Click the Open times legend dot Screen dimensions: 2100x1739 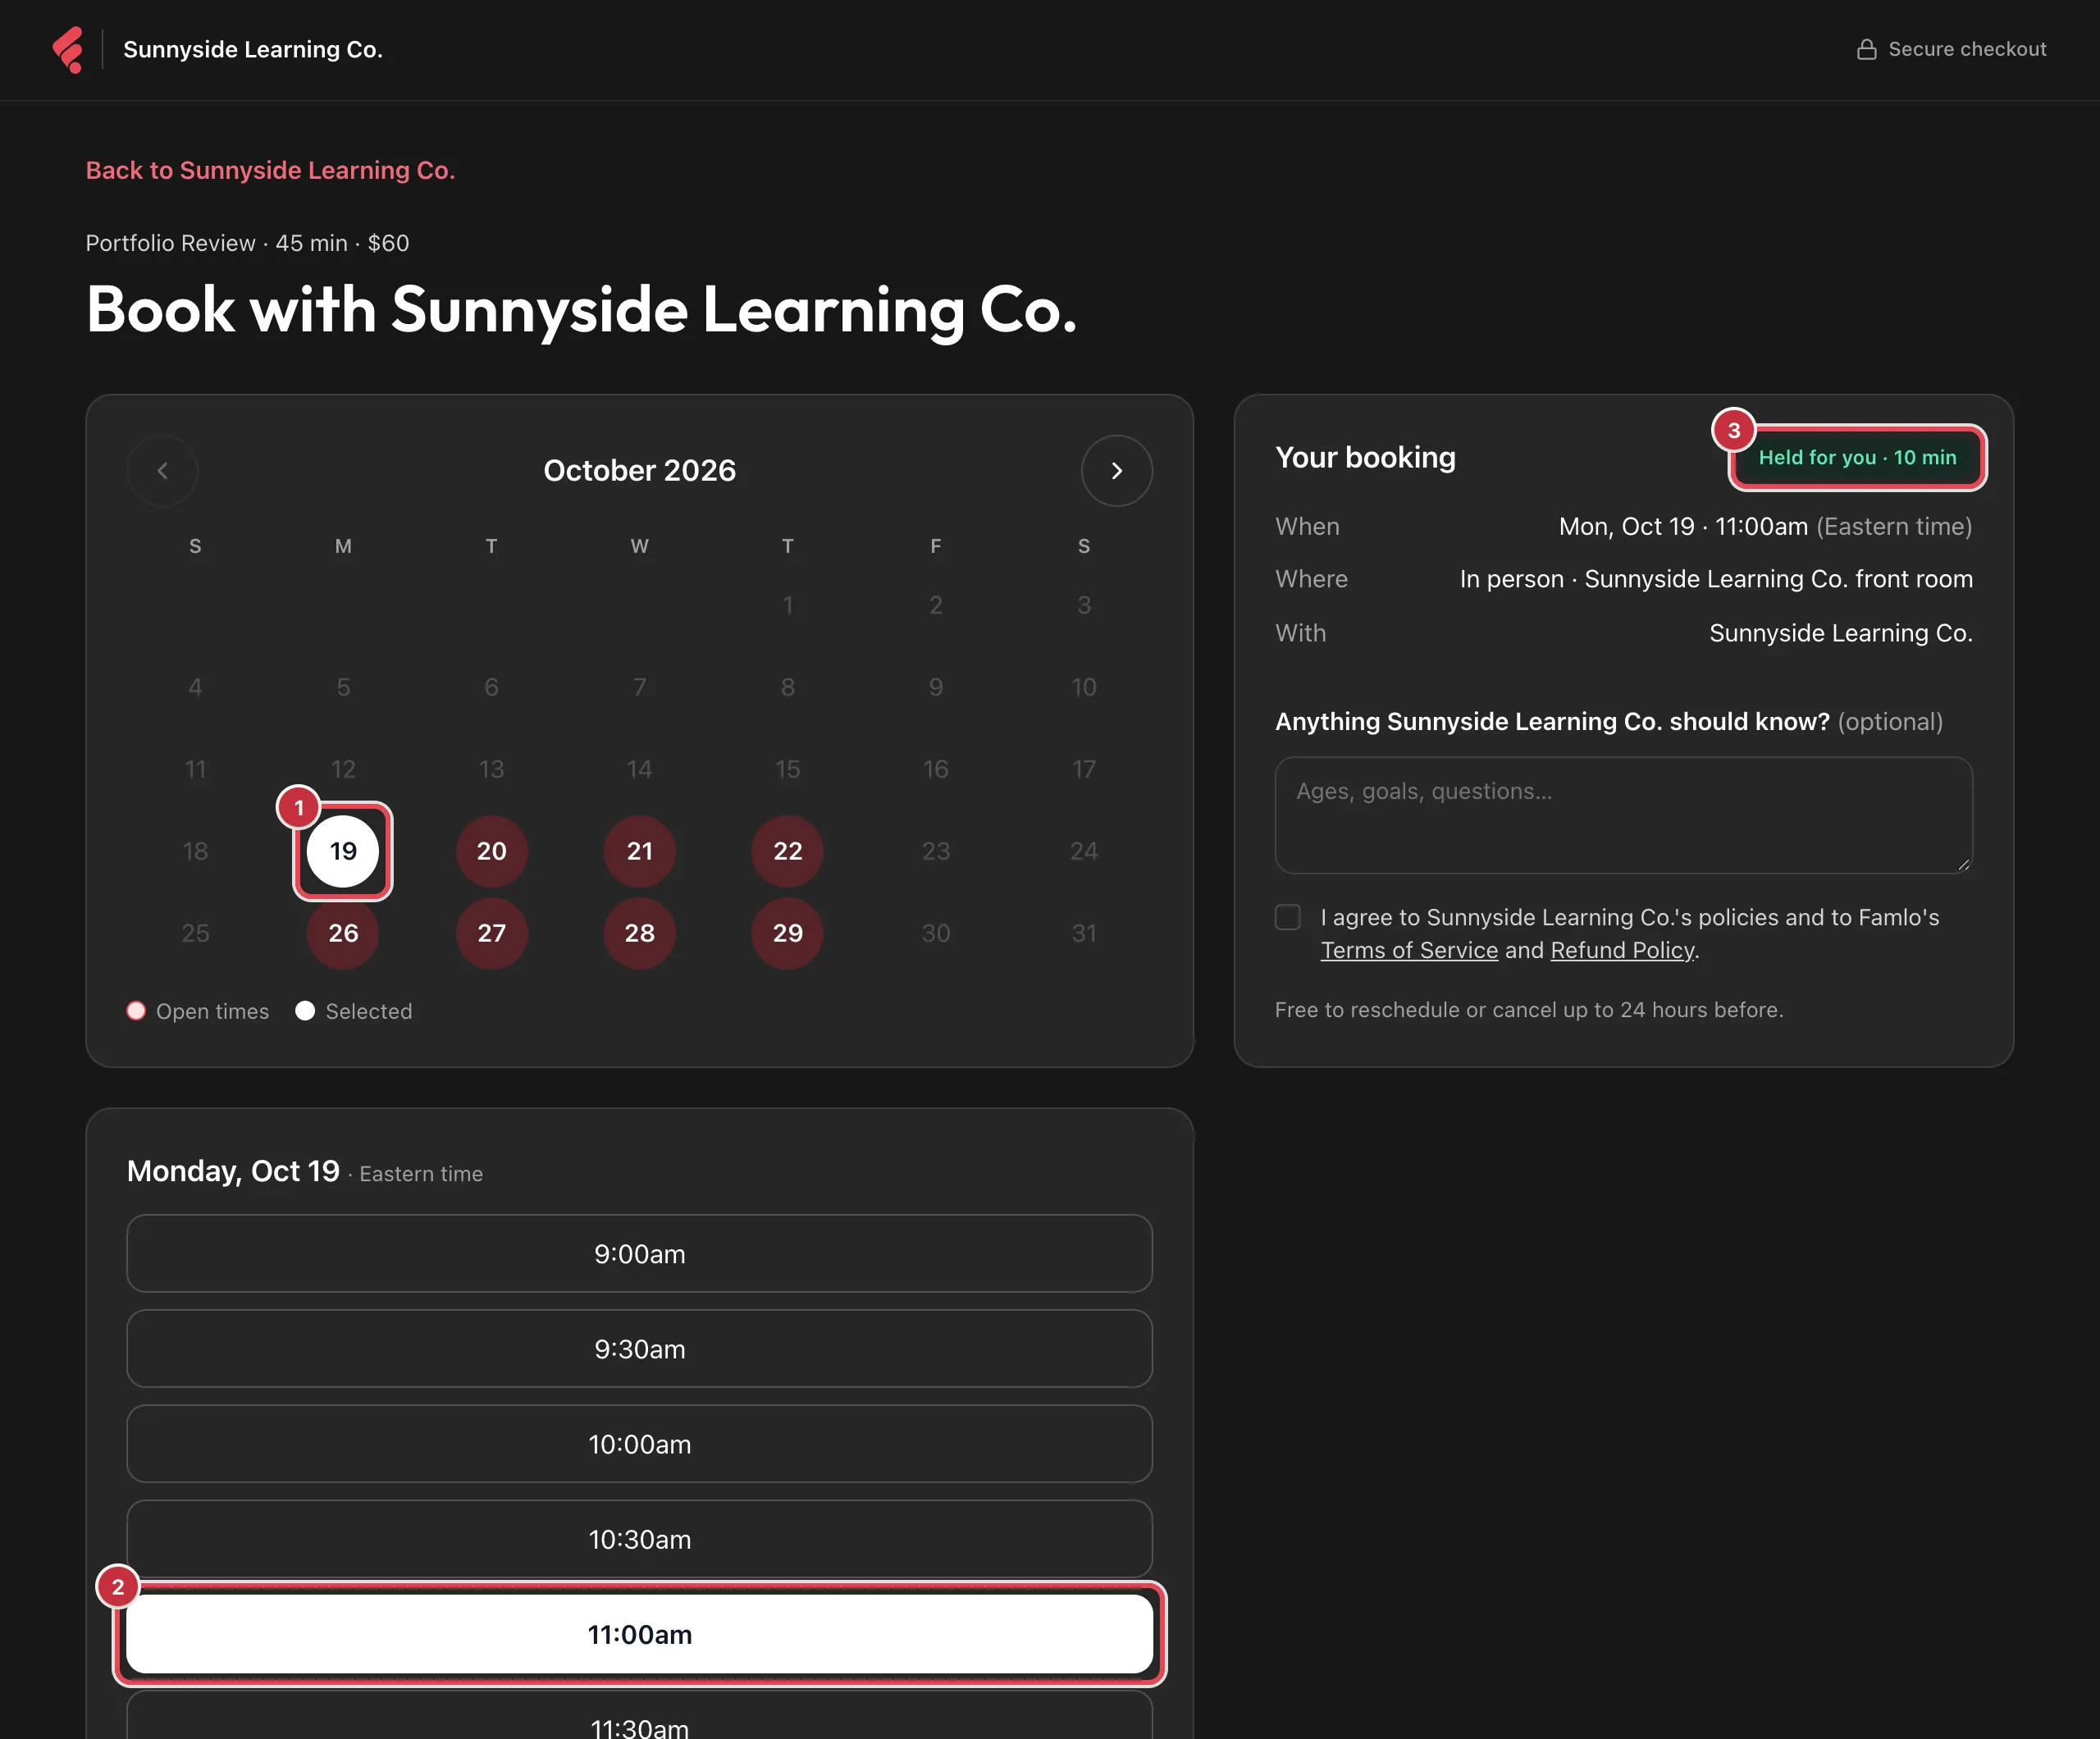tap(136, 1011)
